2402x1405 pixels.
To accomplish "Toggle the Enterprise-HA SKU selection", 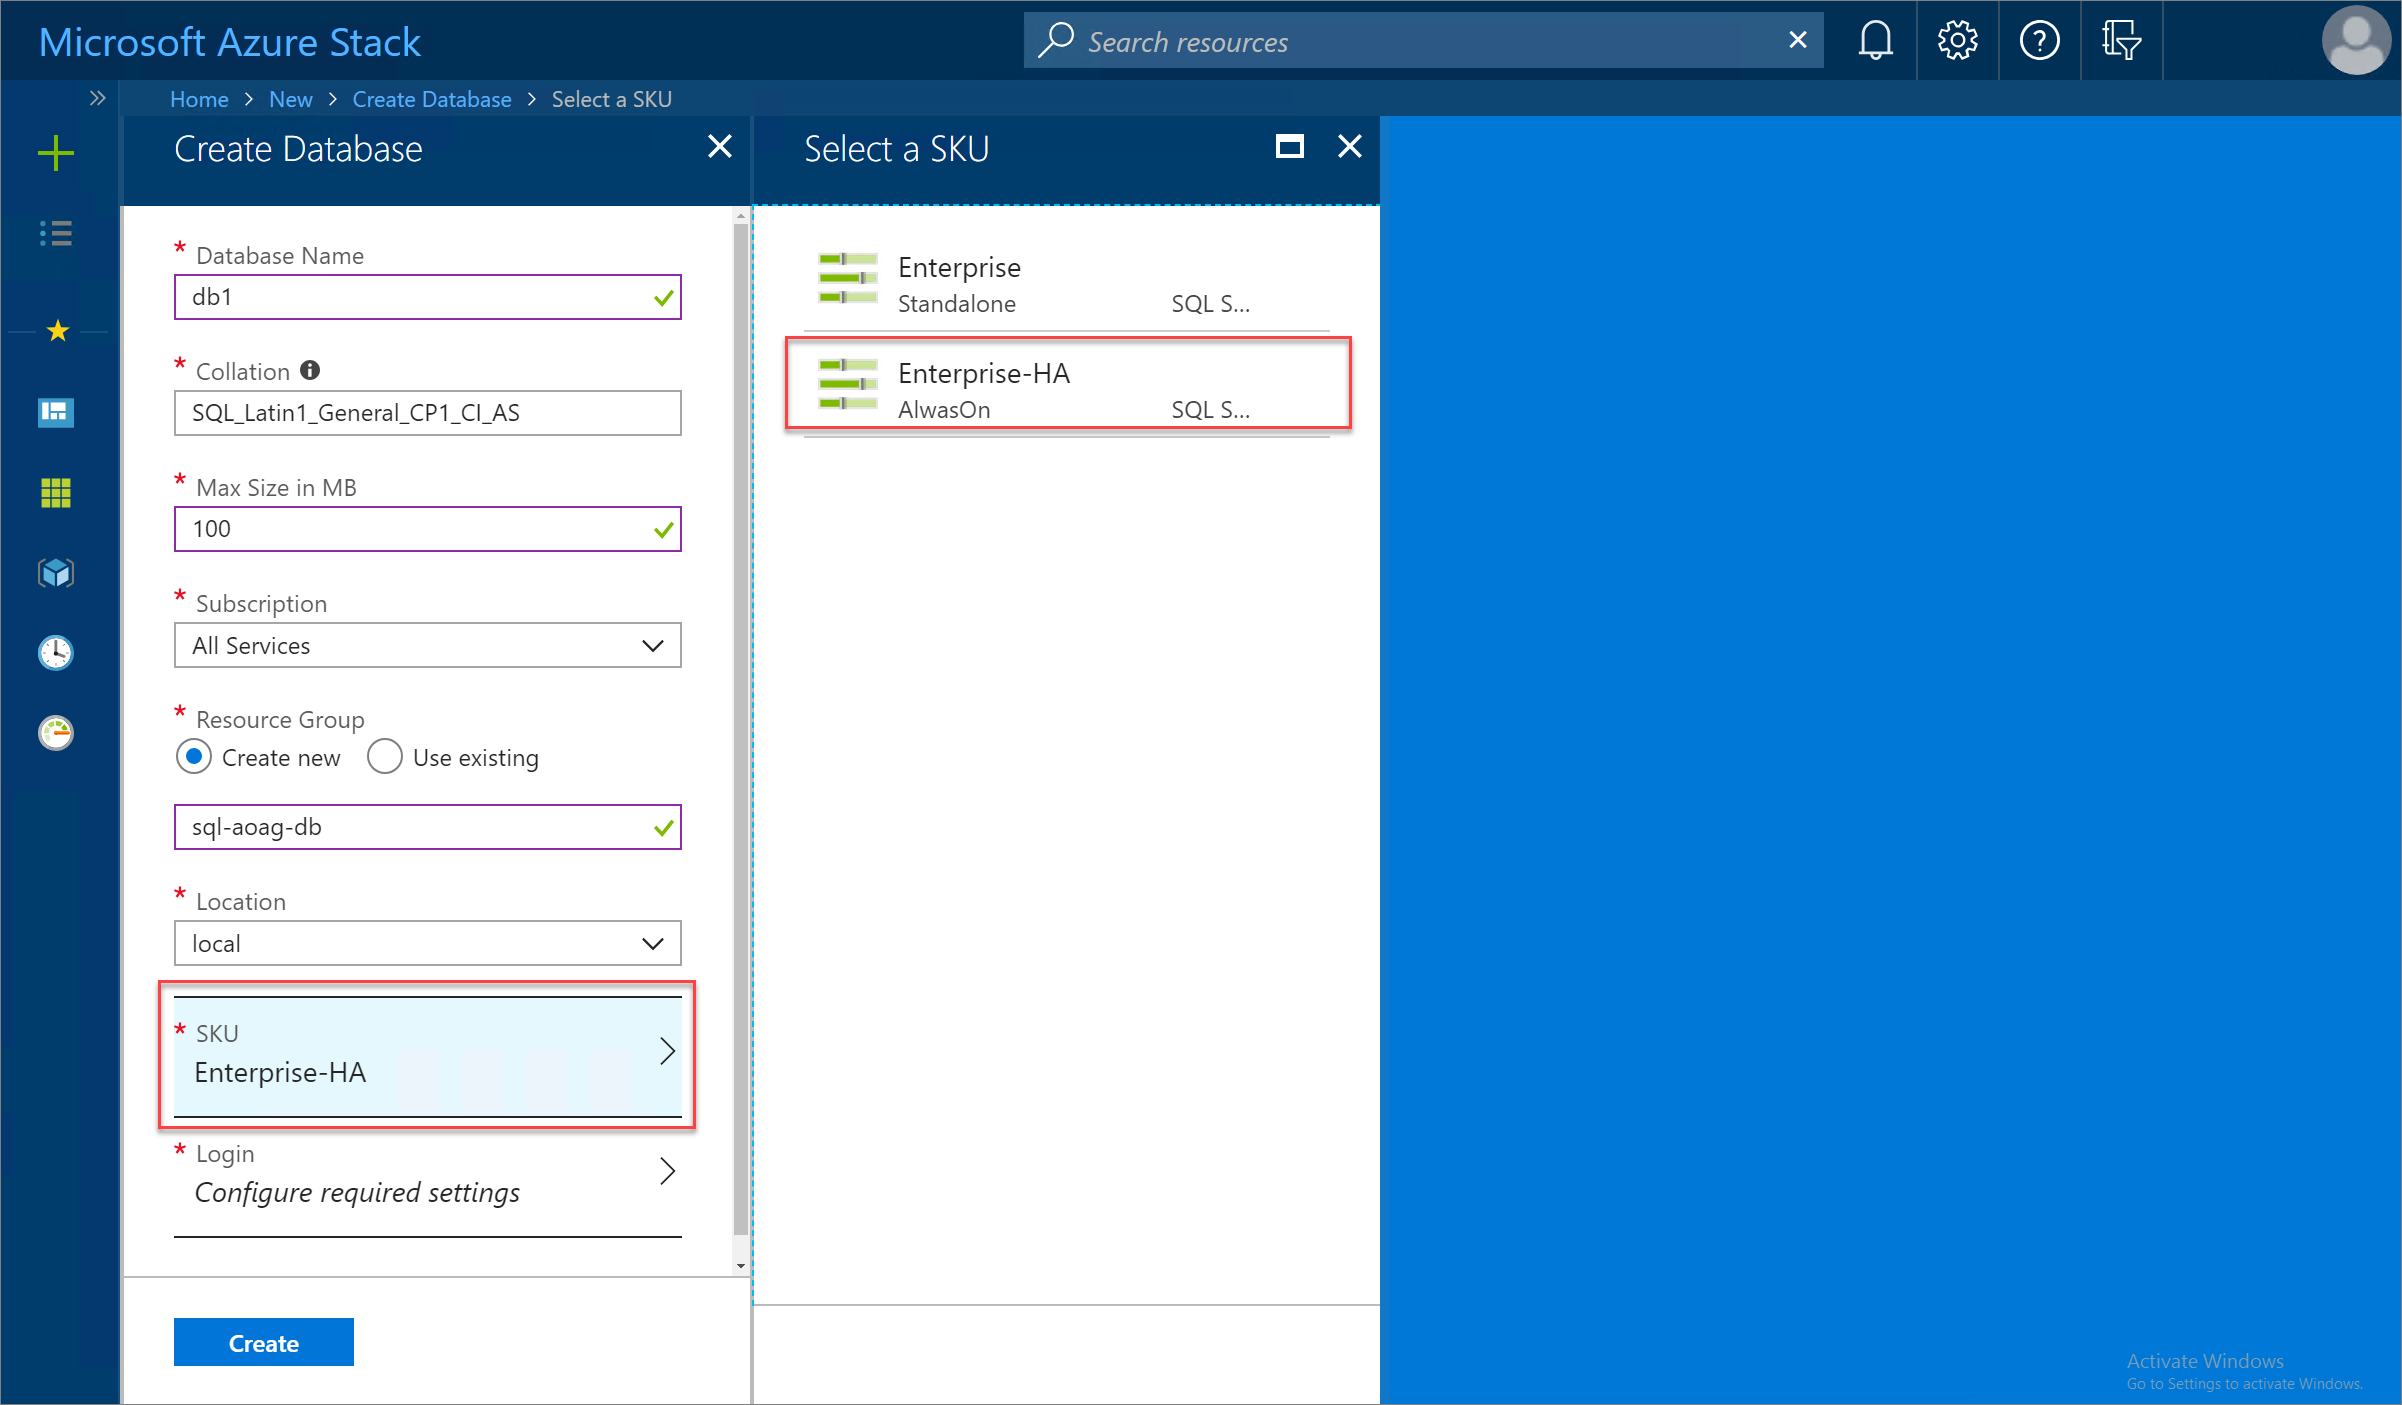I will pos(1067,388).
